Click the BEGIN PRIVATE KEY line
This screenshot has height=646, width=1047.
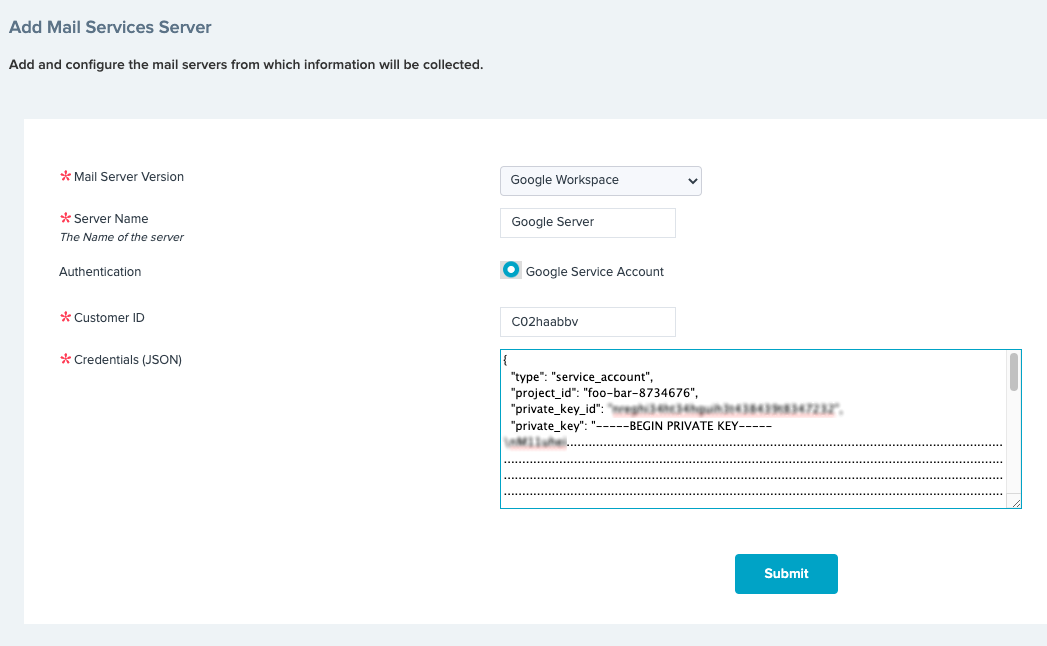641,426
